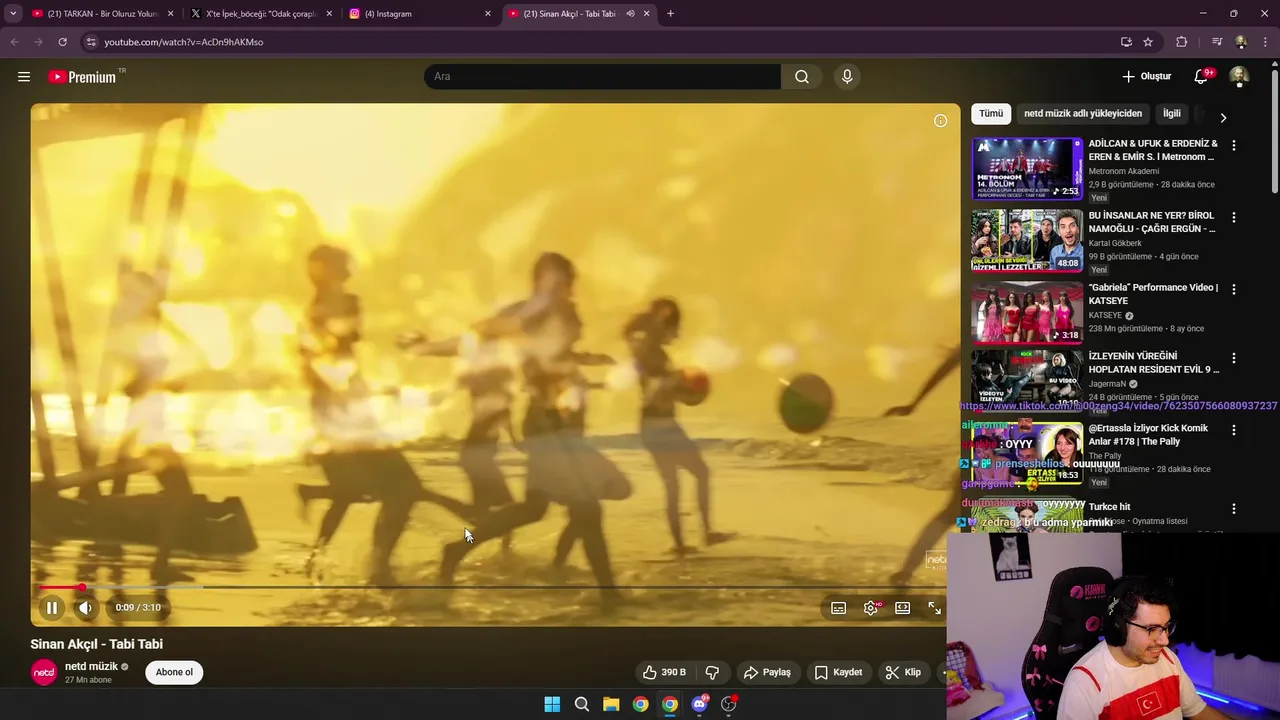This screenshot has width=1280, height=720.
Task: Open options for Resident Evil 9 video
Action: (x=1233, y=358)
